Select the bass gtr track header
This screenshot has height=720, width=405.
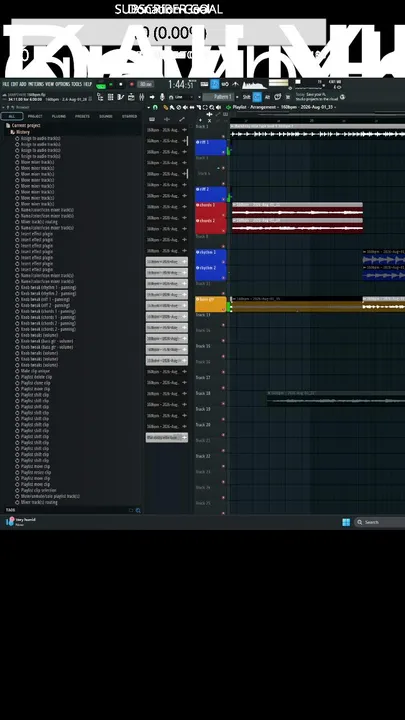(211, 304)
